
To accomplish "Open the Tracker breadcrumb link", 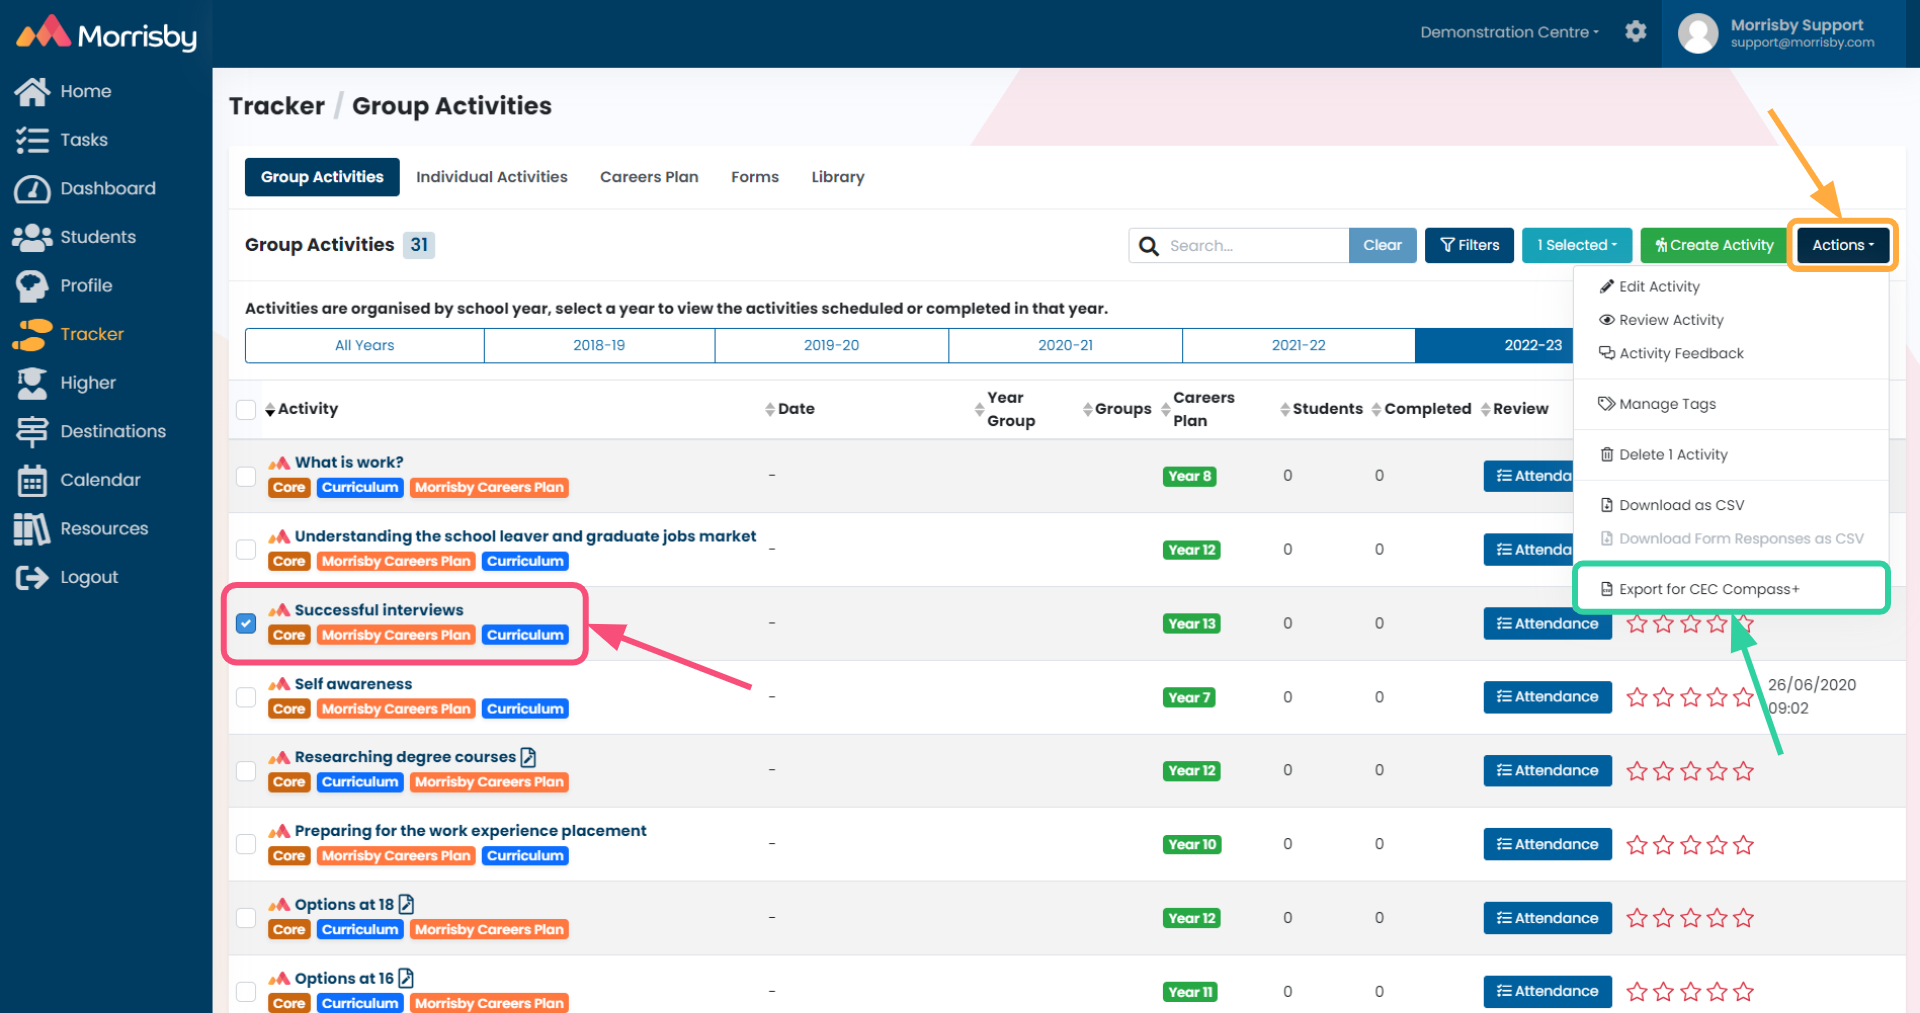I will point(277,106).
